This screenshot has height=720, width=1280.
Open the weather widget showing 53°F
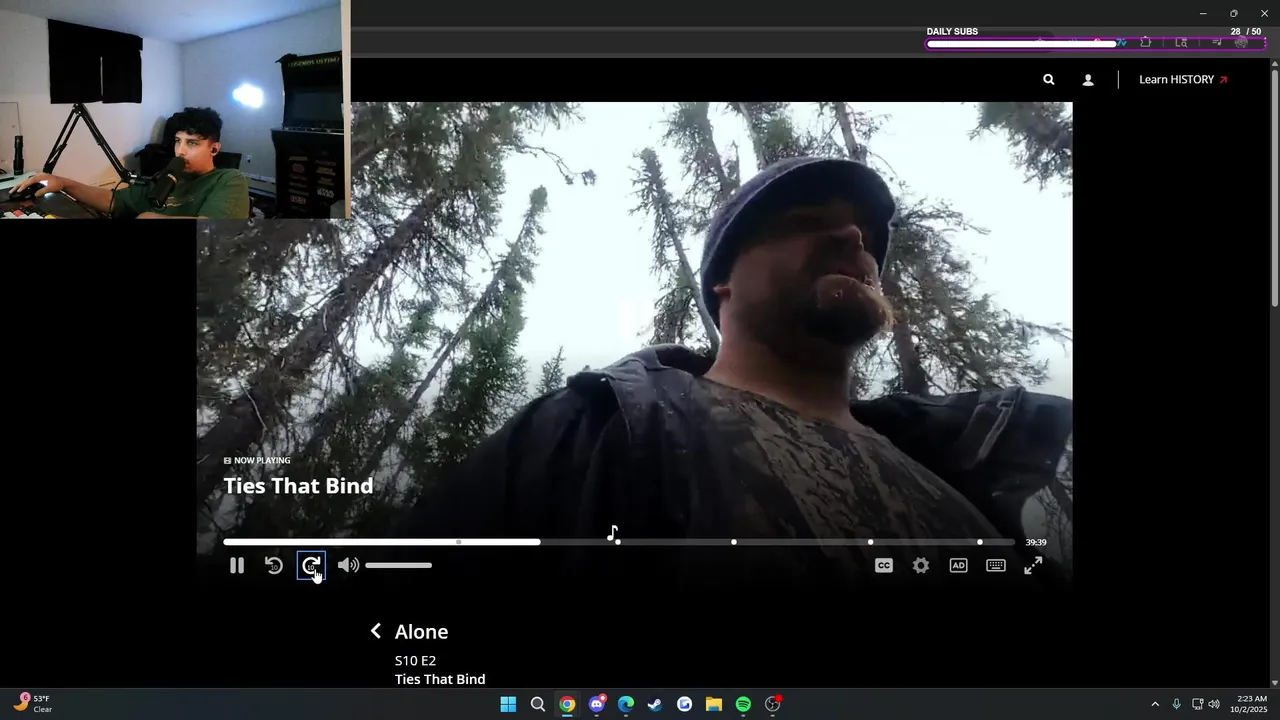pos(32,704)
